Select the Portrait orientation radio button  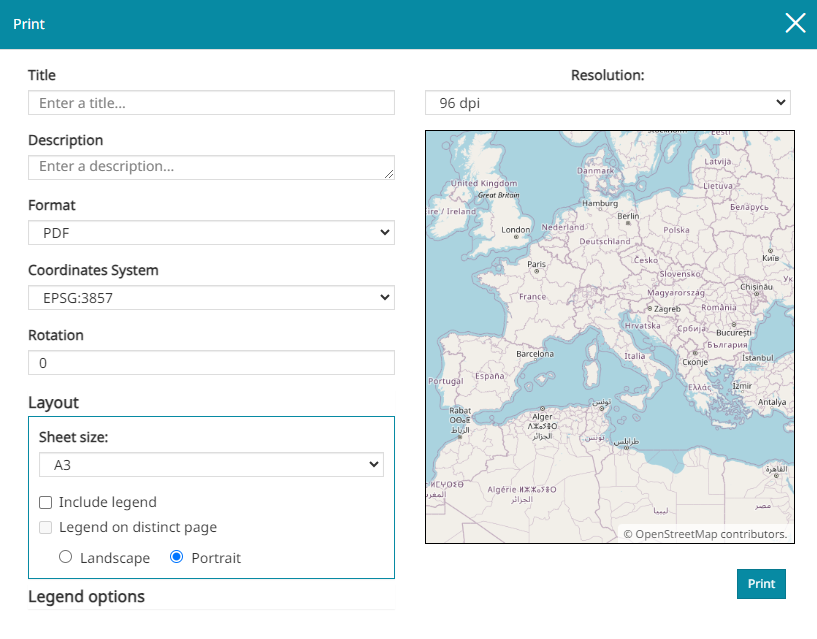(177, 557)
